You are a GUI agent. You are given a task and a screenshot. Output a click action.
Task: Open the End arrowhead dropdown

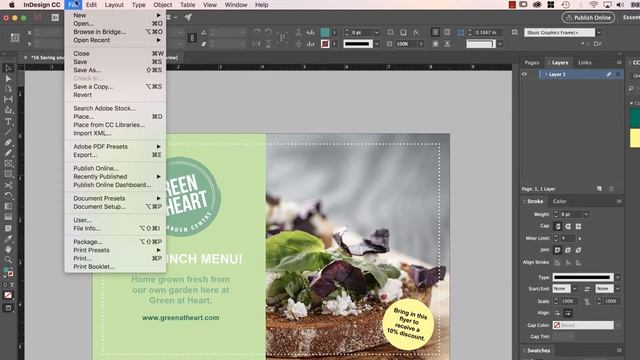point(618,289)
